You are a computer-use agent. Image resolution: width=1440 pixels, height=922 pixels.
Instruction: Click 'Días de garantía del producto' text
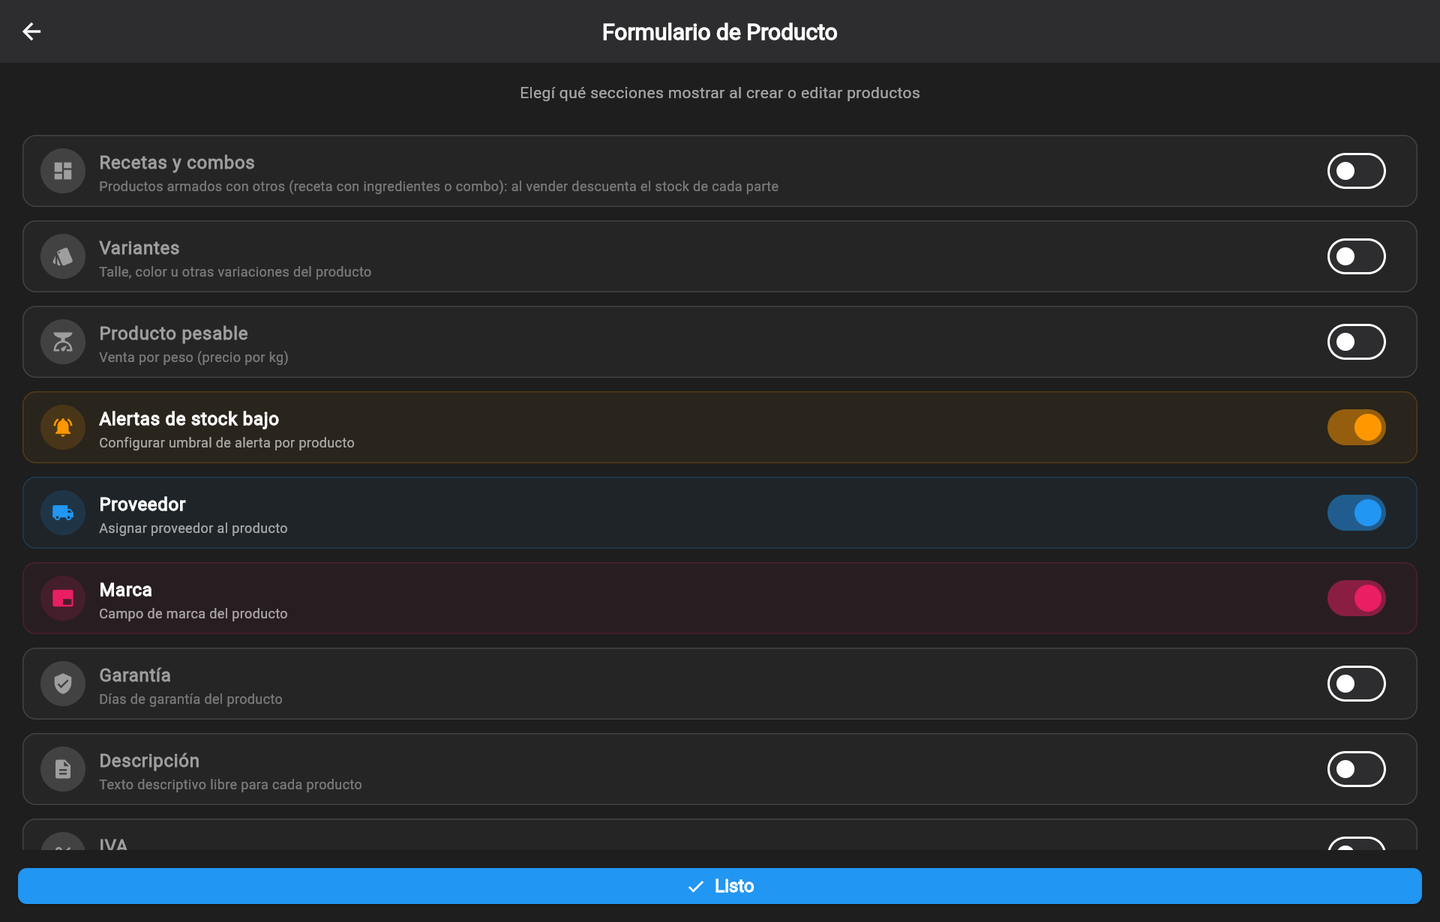(191, 699)
